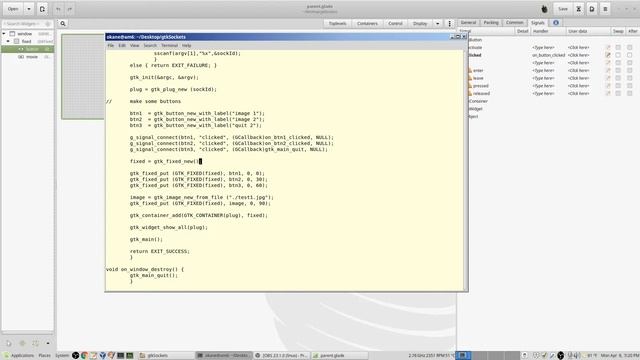Toggle After checkbox for activate signal
This screenshot has width=640, height=360.
coord(630,47)
